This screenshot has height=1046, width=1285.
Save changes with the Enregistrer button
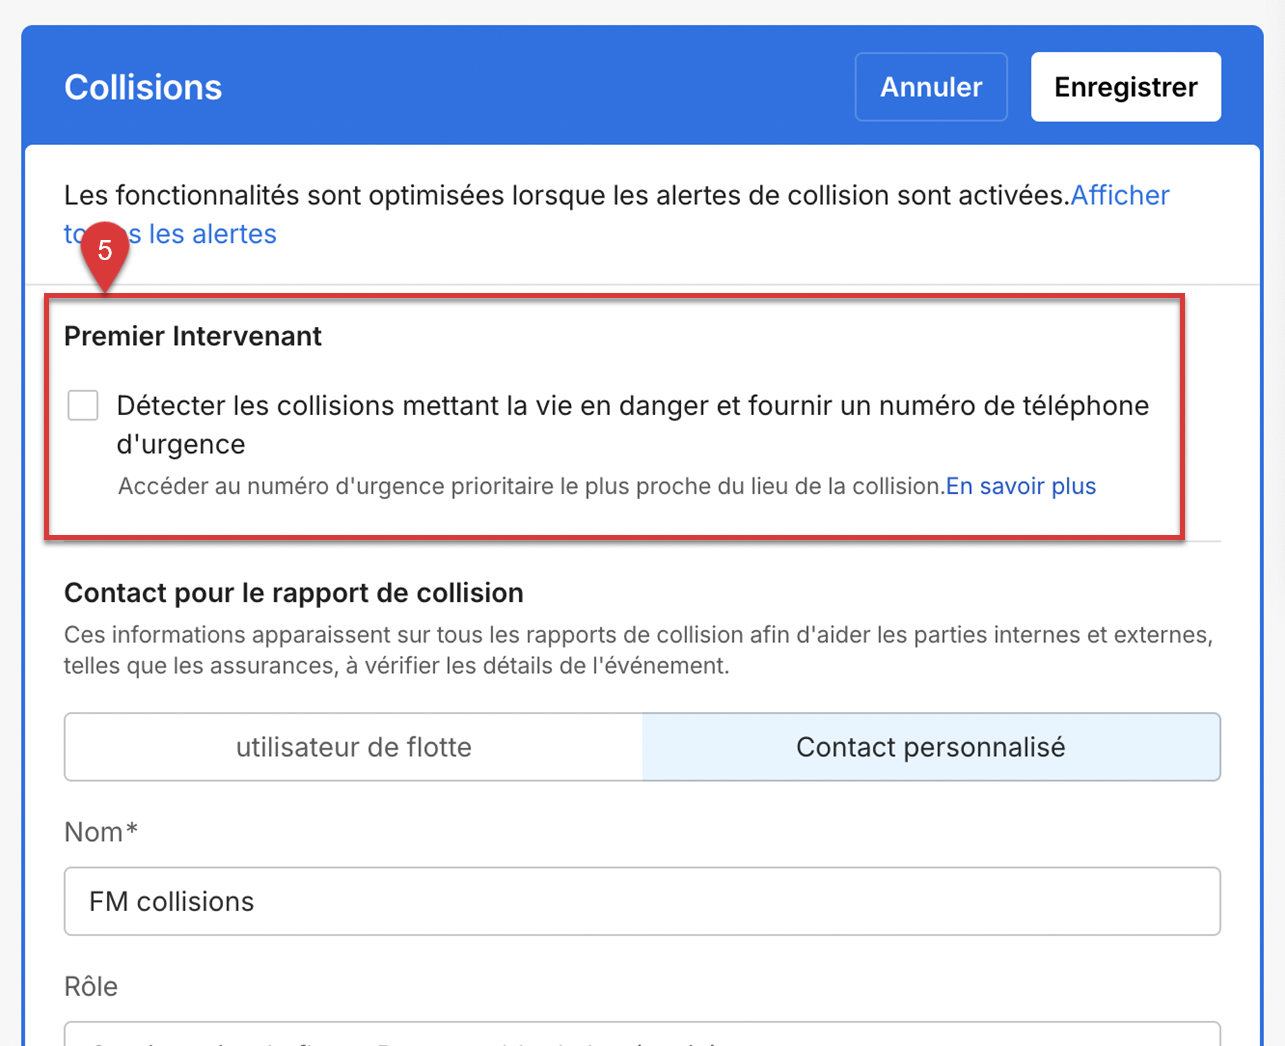tap(1125, 87)
